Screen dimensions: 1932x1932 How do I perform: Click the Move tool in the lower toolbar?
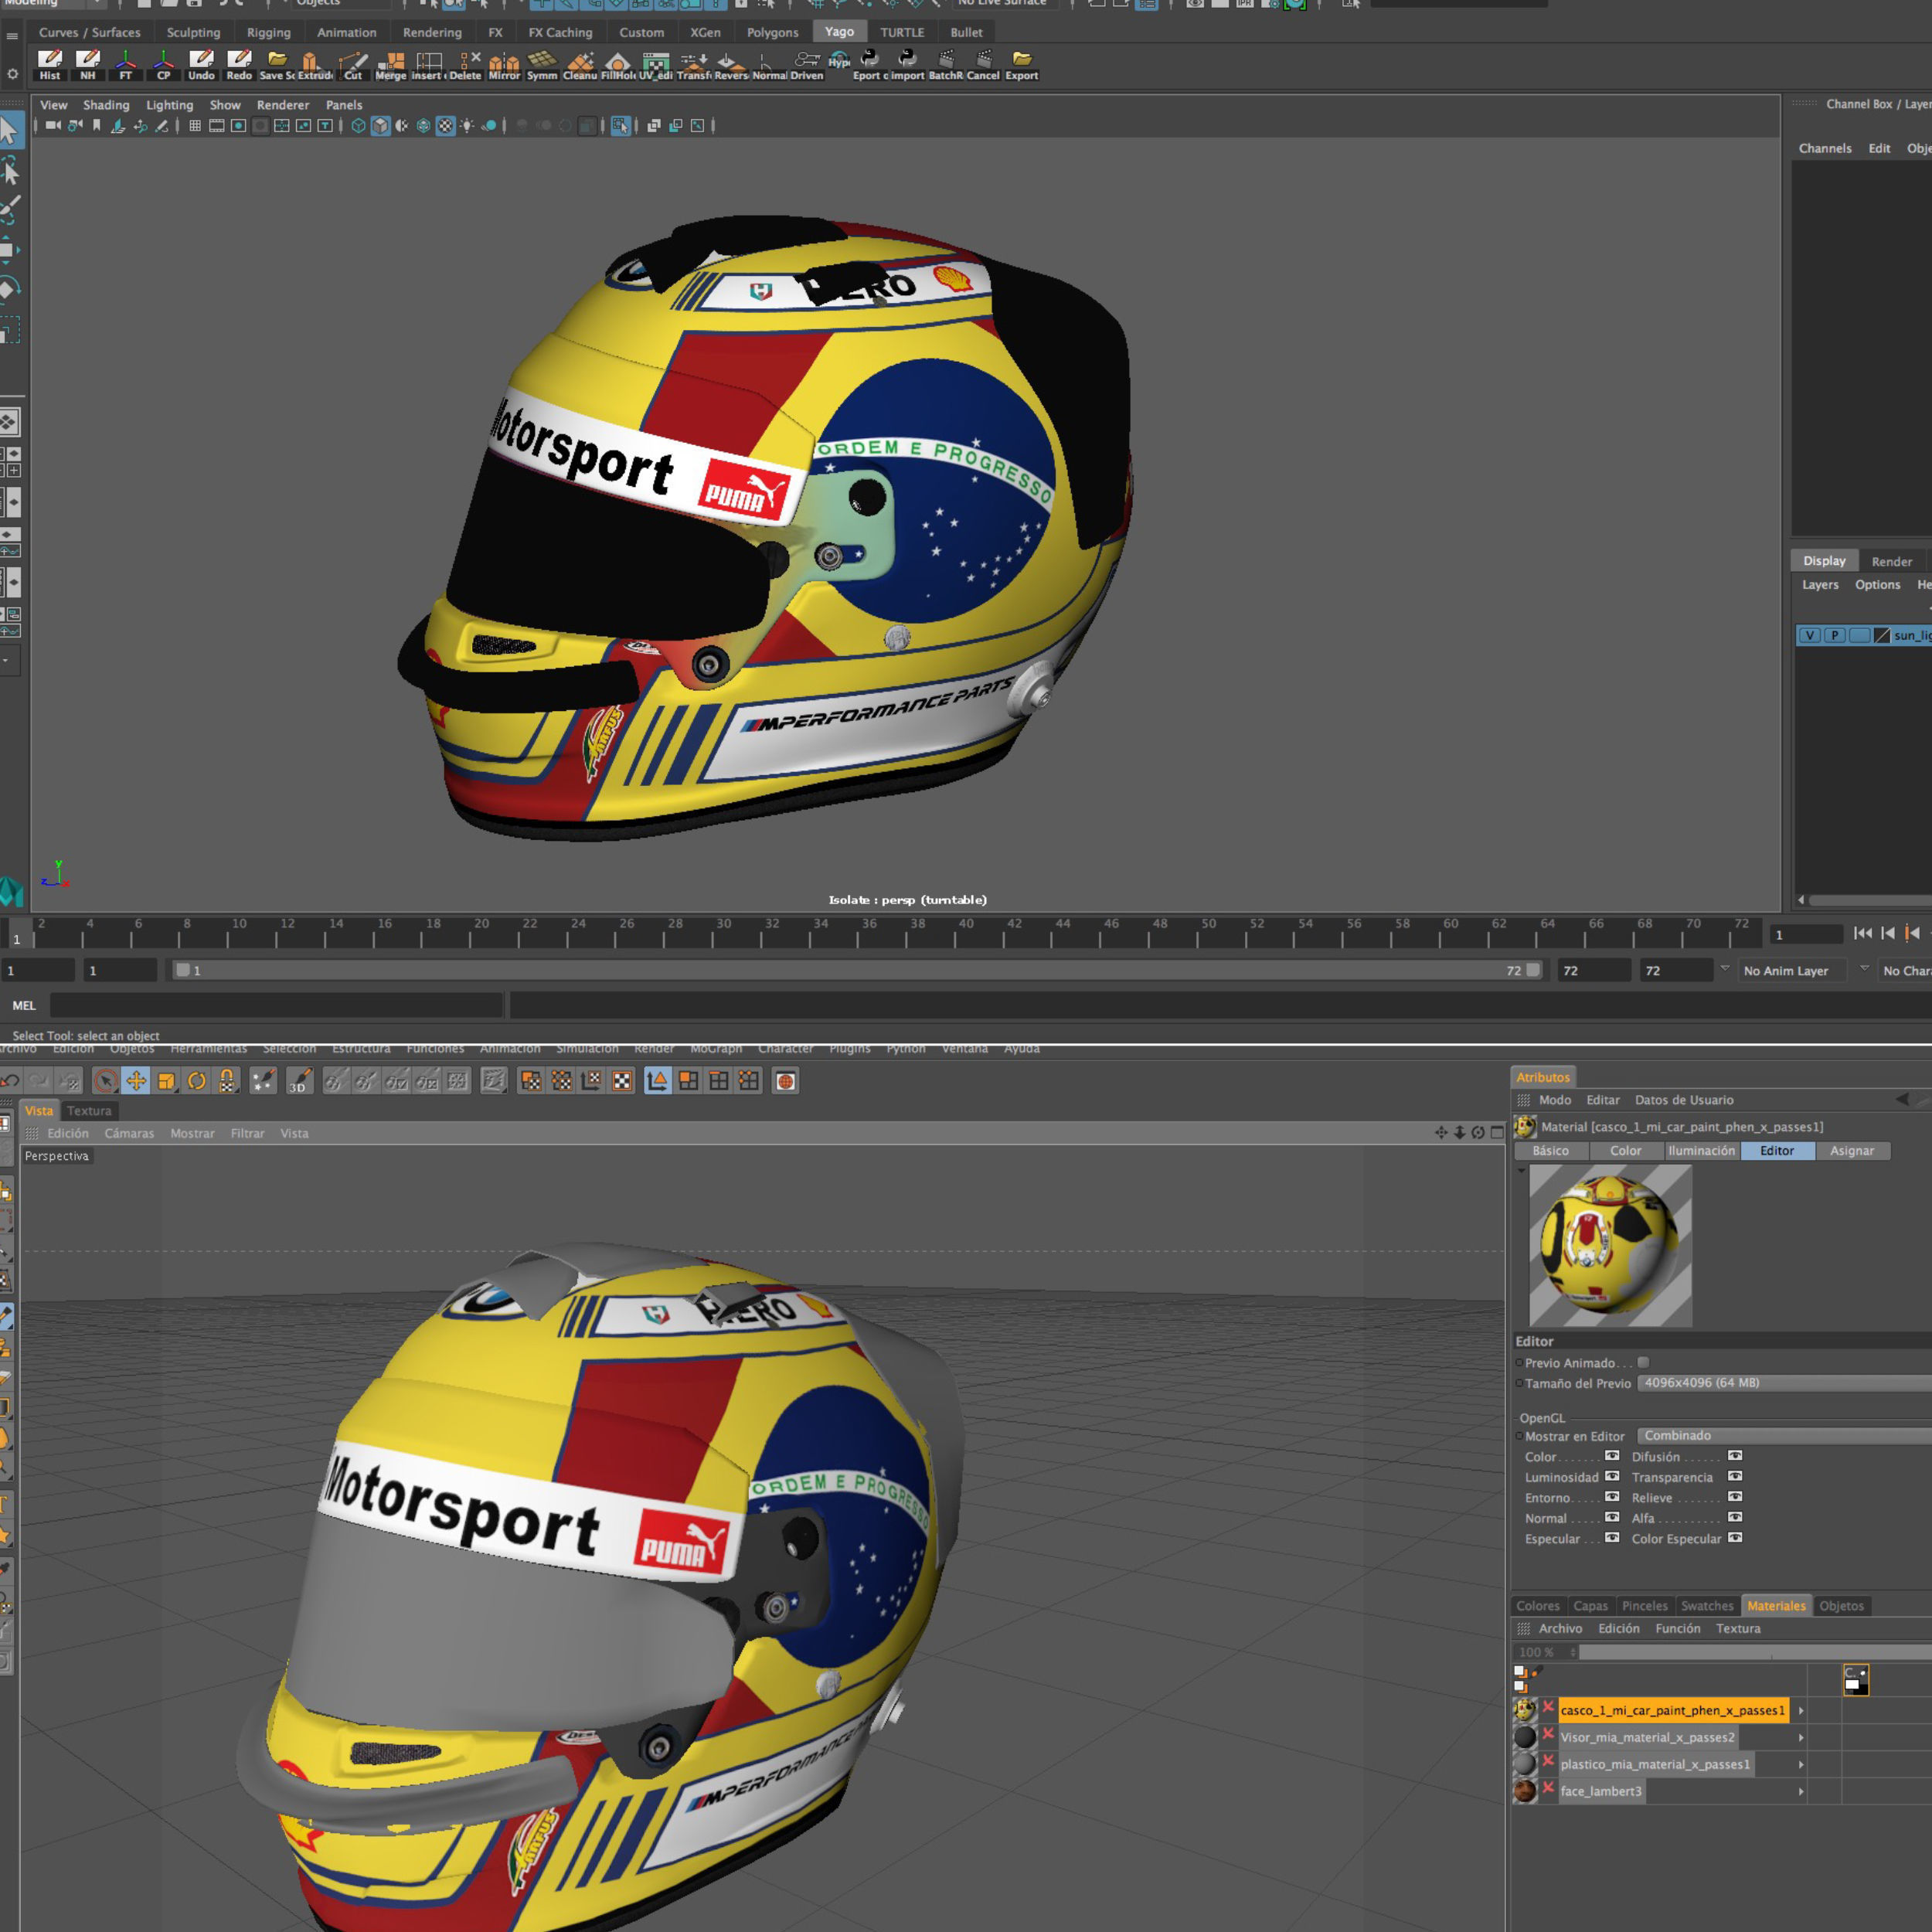(x=136, y=1081)
